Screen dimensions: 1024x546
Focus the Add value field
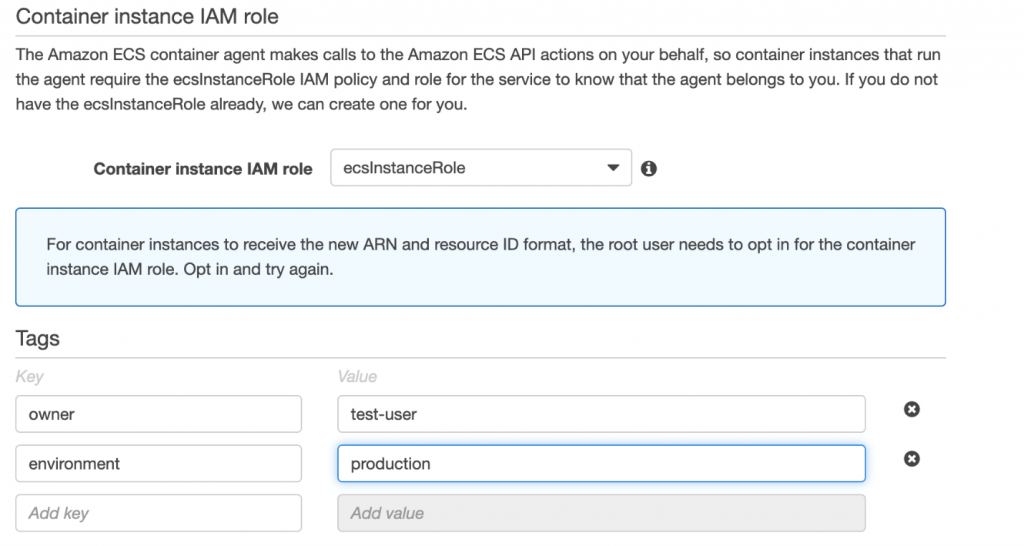tap(601, 513)
